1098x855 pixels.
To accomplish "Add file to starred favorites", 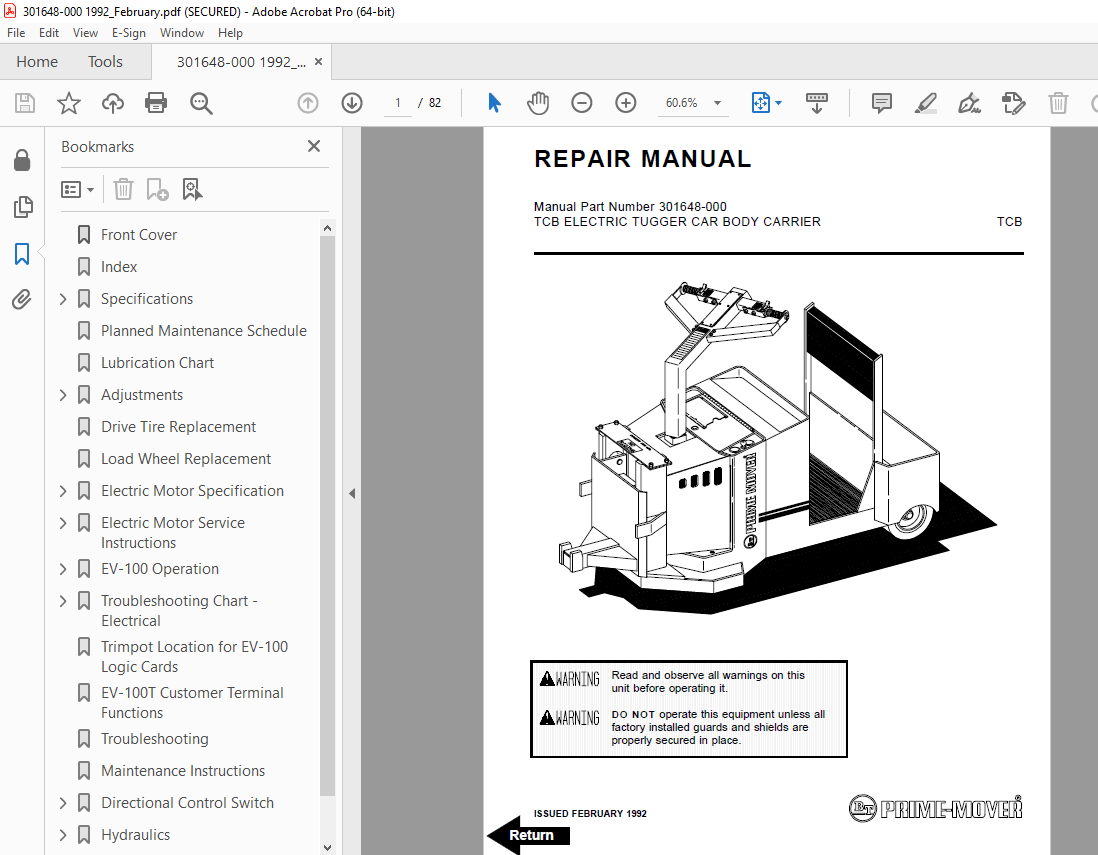I will pyautogui.click(x=68, y=103).
